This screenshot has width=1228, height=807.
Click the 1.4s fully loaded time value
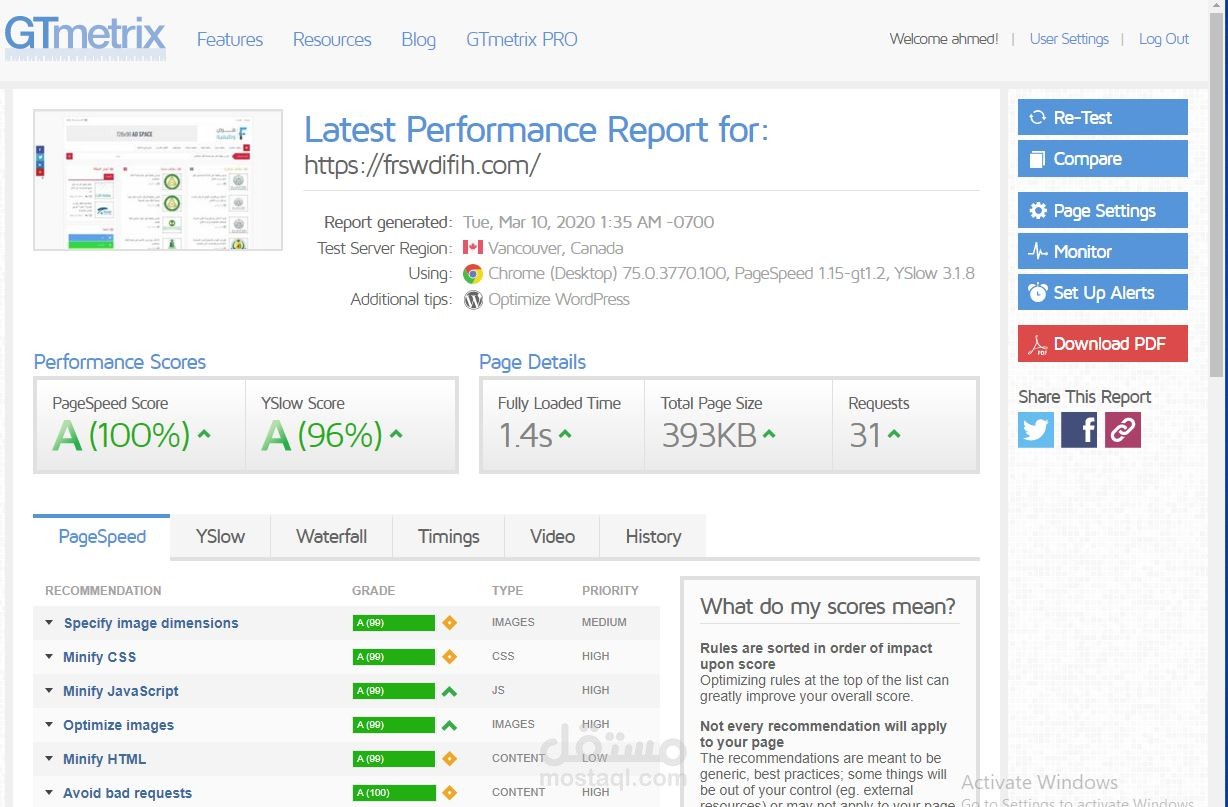pyautogui.click(x=525, y=435)
